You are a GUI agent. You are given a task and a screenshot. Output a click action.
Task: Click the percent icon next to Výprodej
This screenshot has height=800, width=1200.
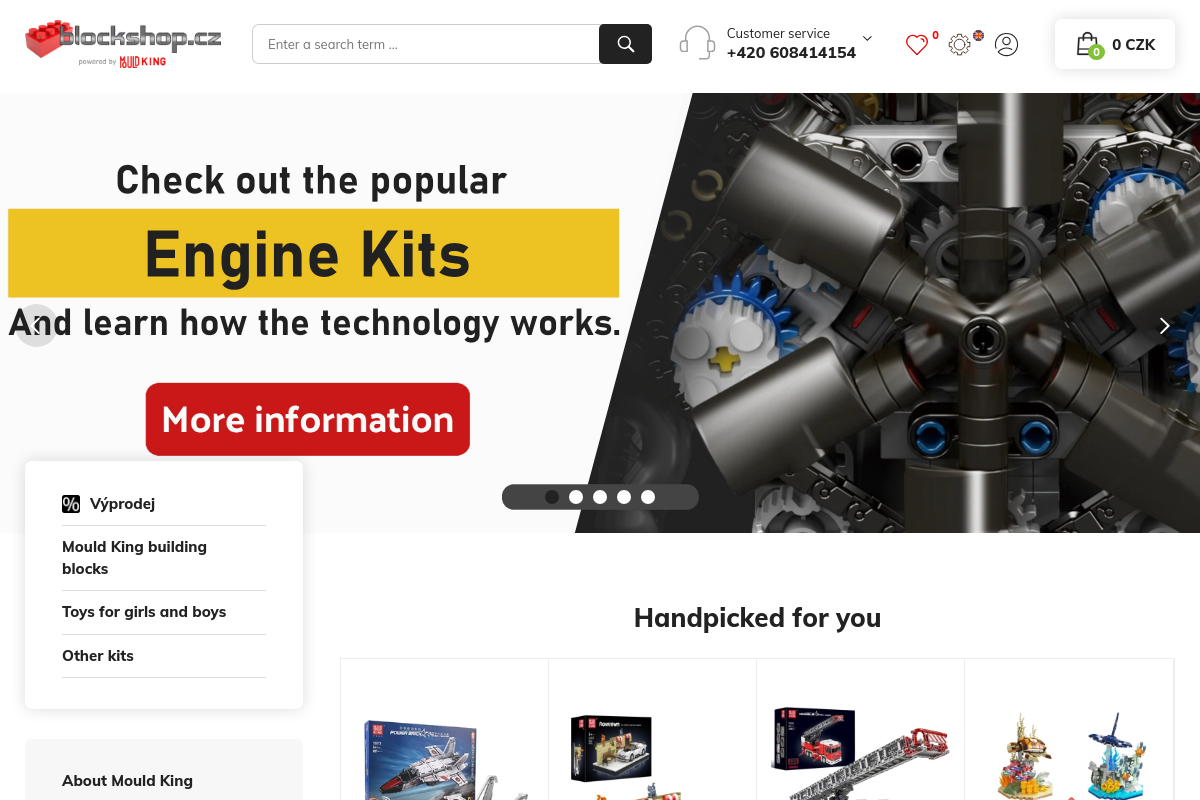[71, 504]
